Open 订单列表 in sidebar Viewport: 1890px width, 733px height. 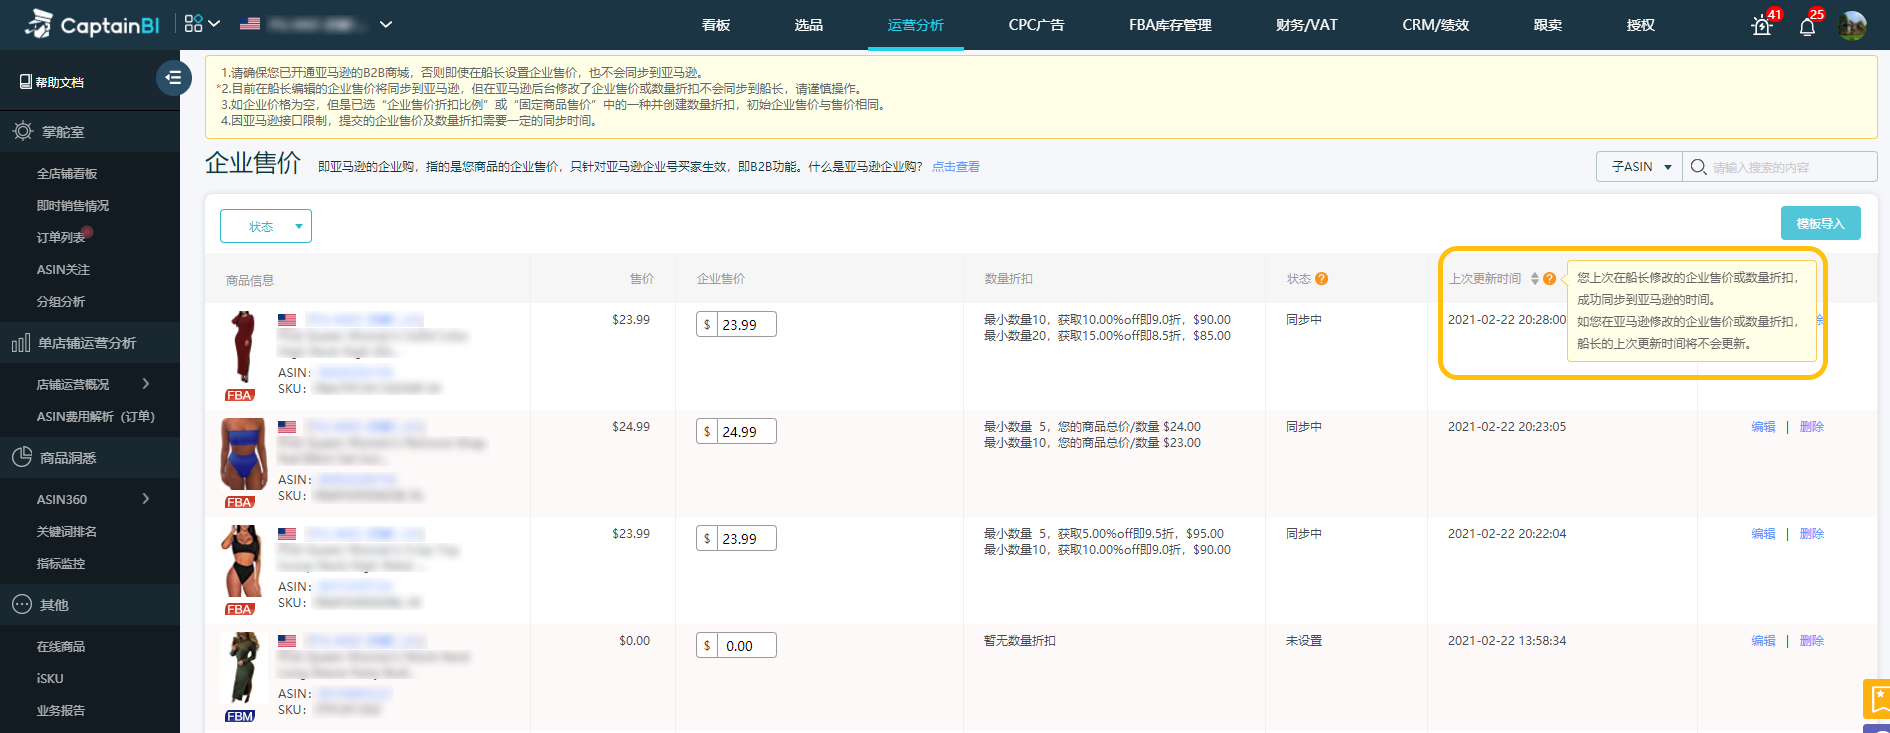click(61, 238)
